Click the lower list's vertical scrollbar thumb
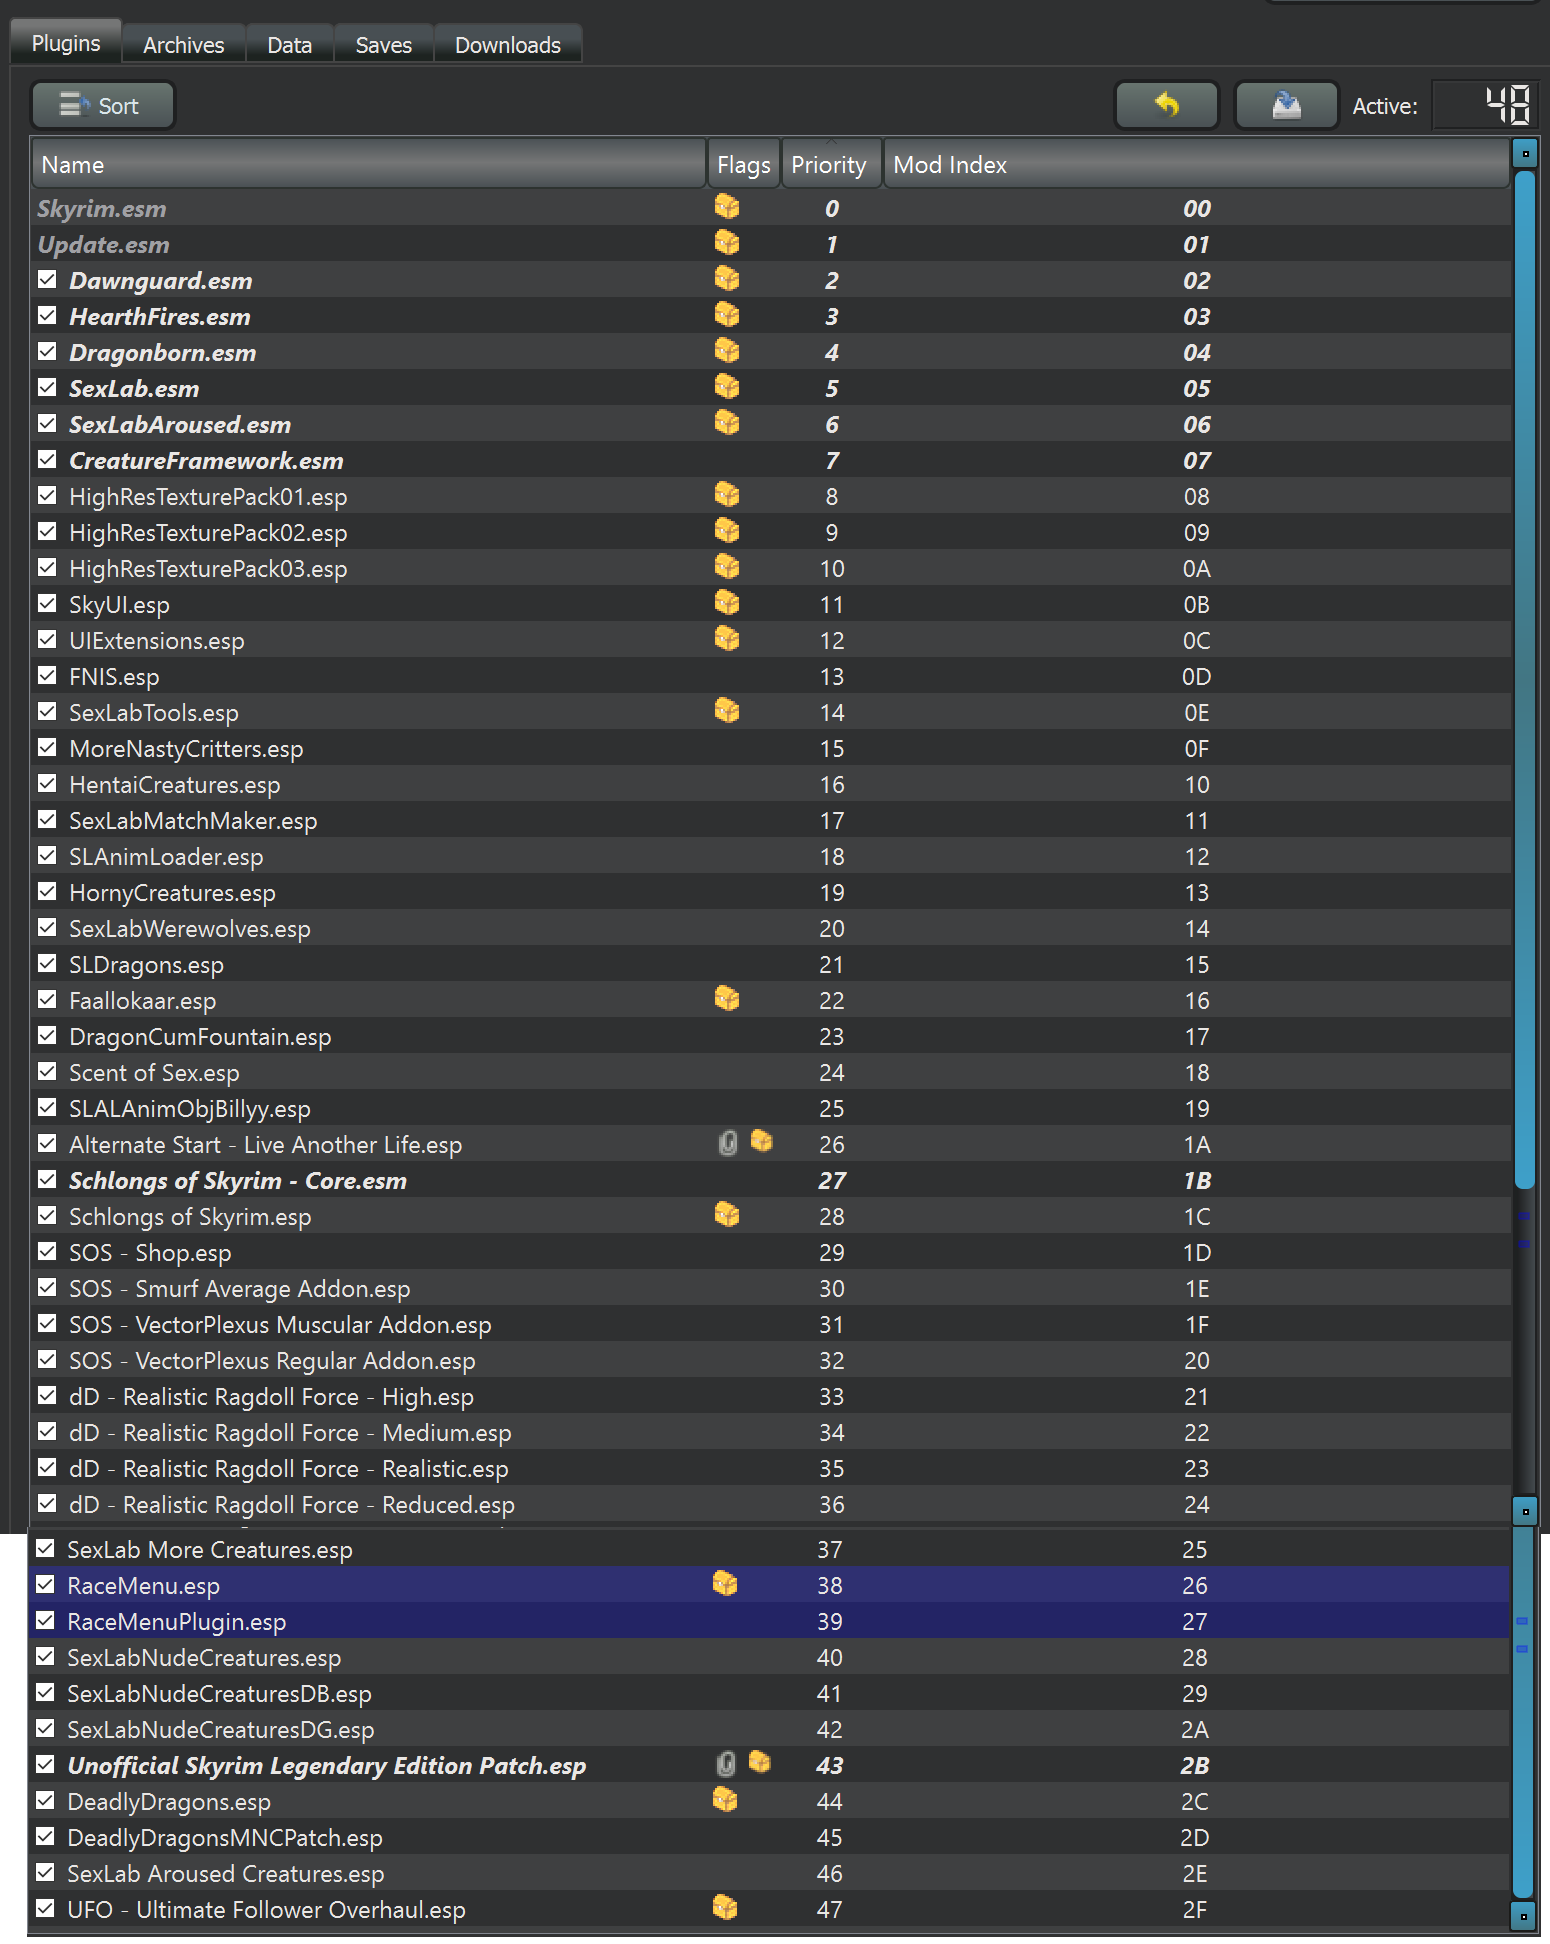Image resolution: width=1550 pixels, height=1944 pixels. pos(1523,1712)
